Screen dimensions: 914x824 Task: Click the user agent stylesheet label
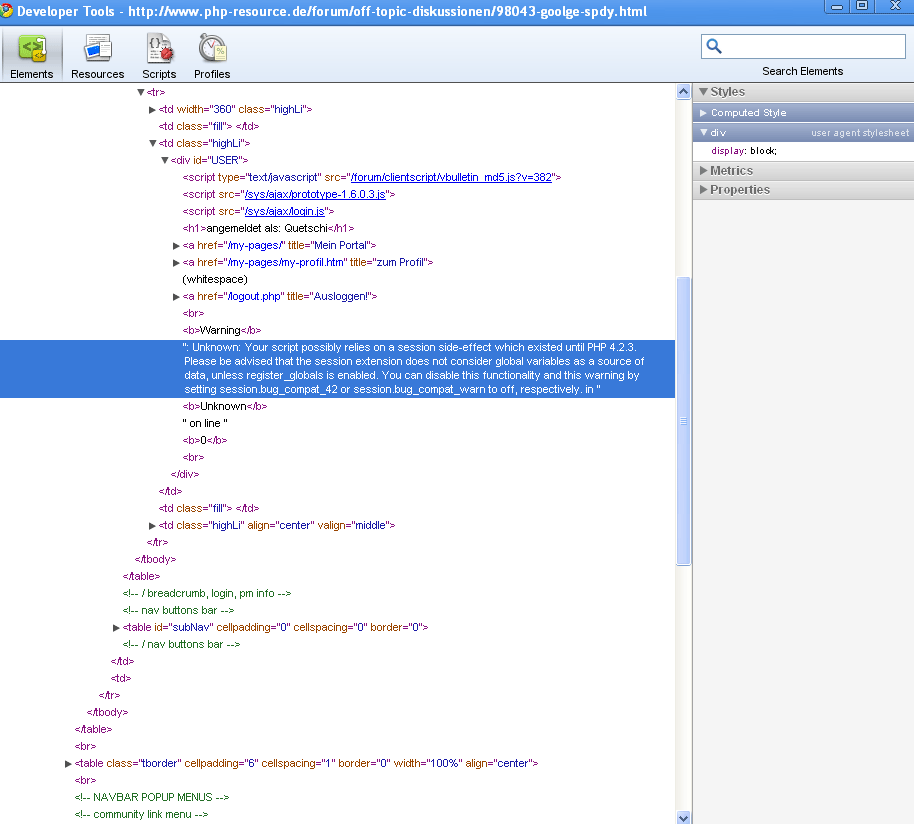[x=860, y=133]
